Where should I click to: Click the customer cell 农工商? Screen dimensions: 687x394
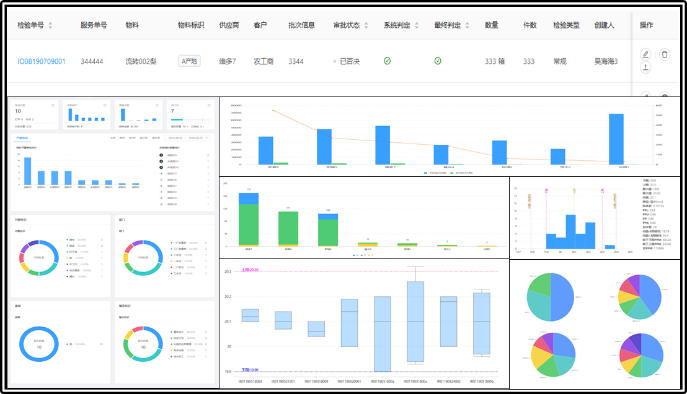(x=263, y=61)
